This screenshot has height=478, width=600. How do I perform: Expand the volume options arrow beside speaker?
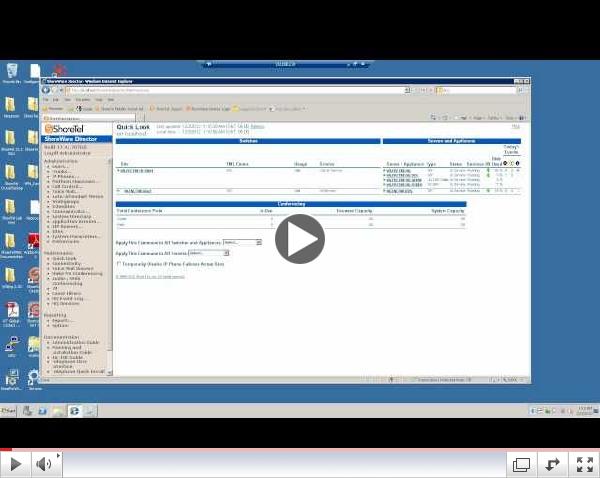[58, 455]
